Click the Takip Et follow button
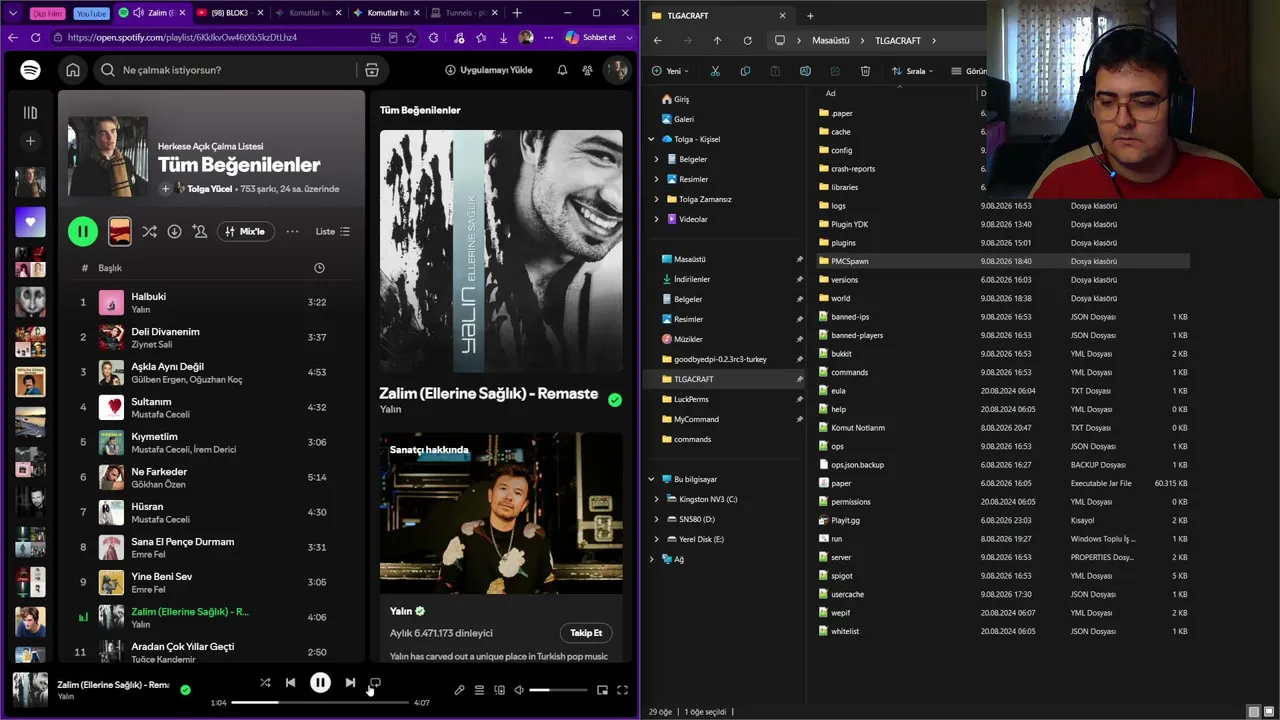This screenshot has height=720, width=1280. coord(586,633)
